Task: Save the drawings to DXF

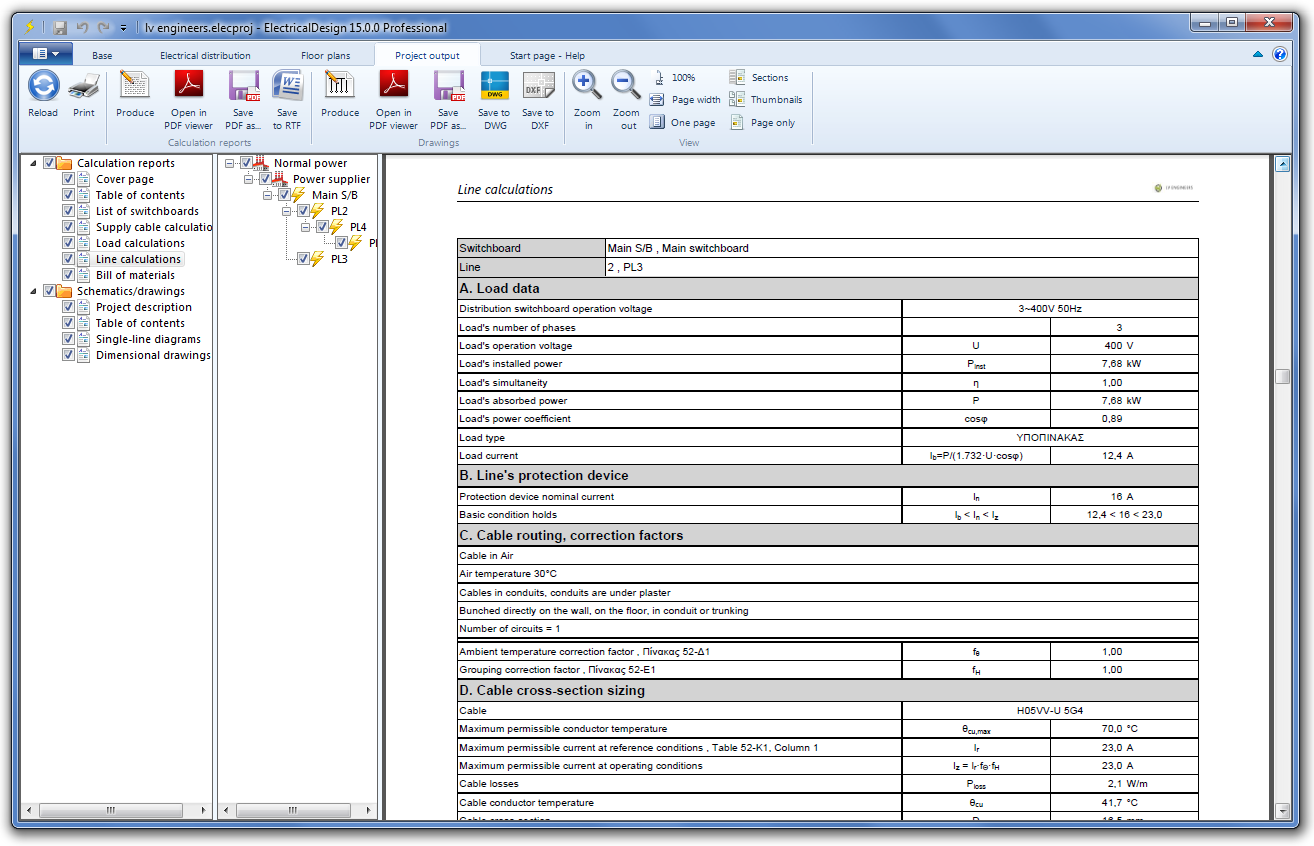Action: coord(539,87)
